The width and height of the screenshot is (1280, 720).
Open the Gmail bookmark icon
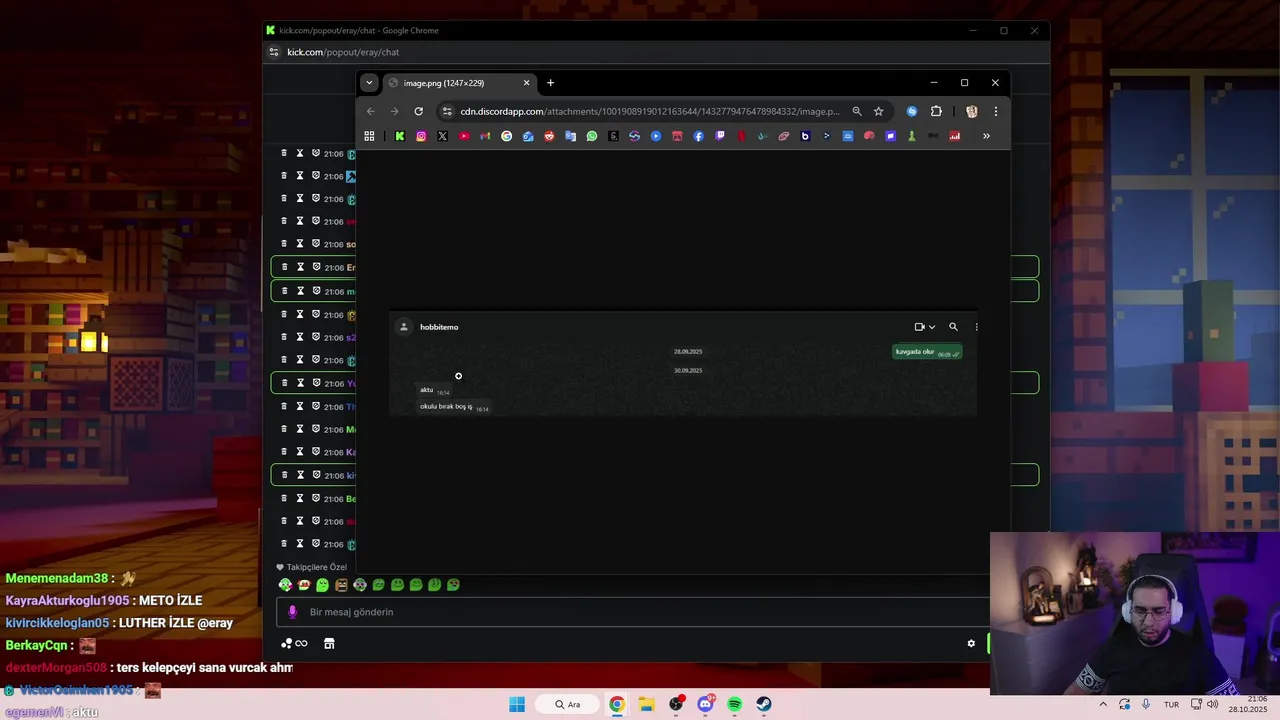(x=485, y=136)
